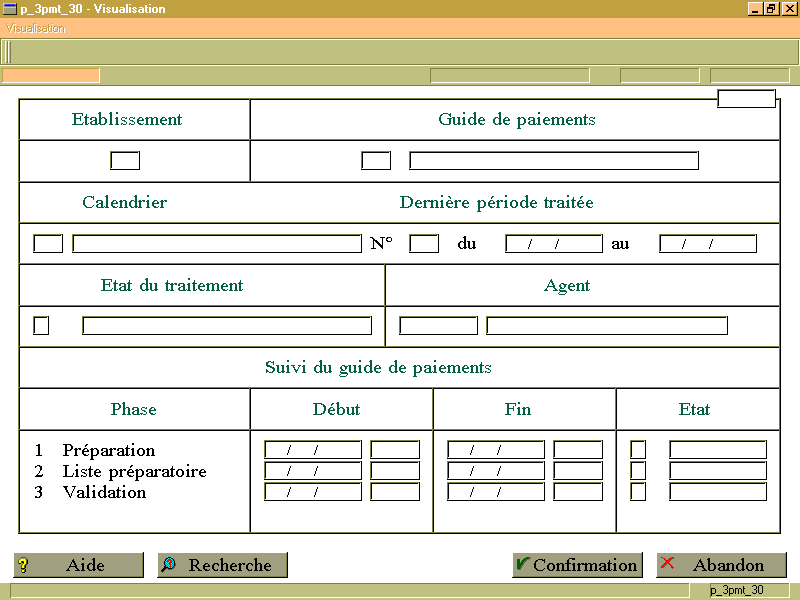The width and height of the screenshot is (800, 600).
Task: Click the Préparation Etat small box
Action: tap(638, 449)
